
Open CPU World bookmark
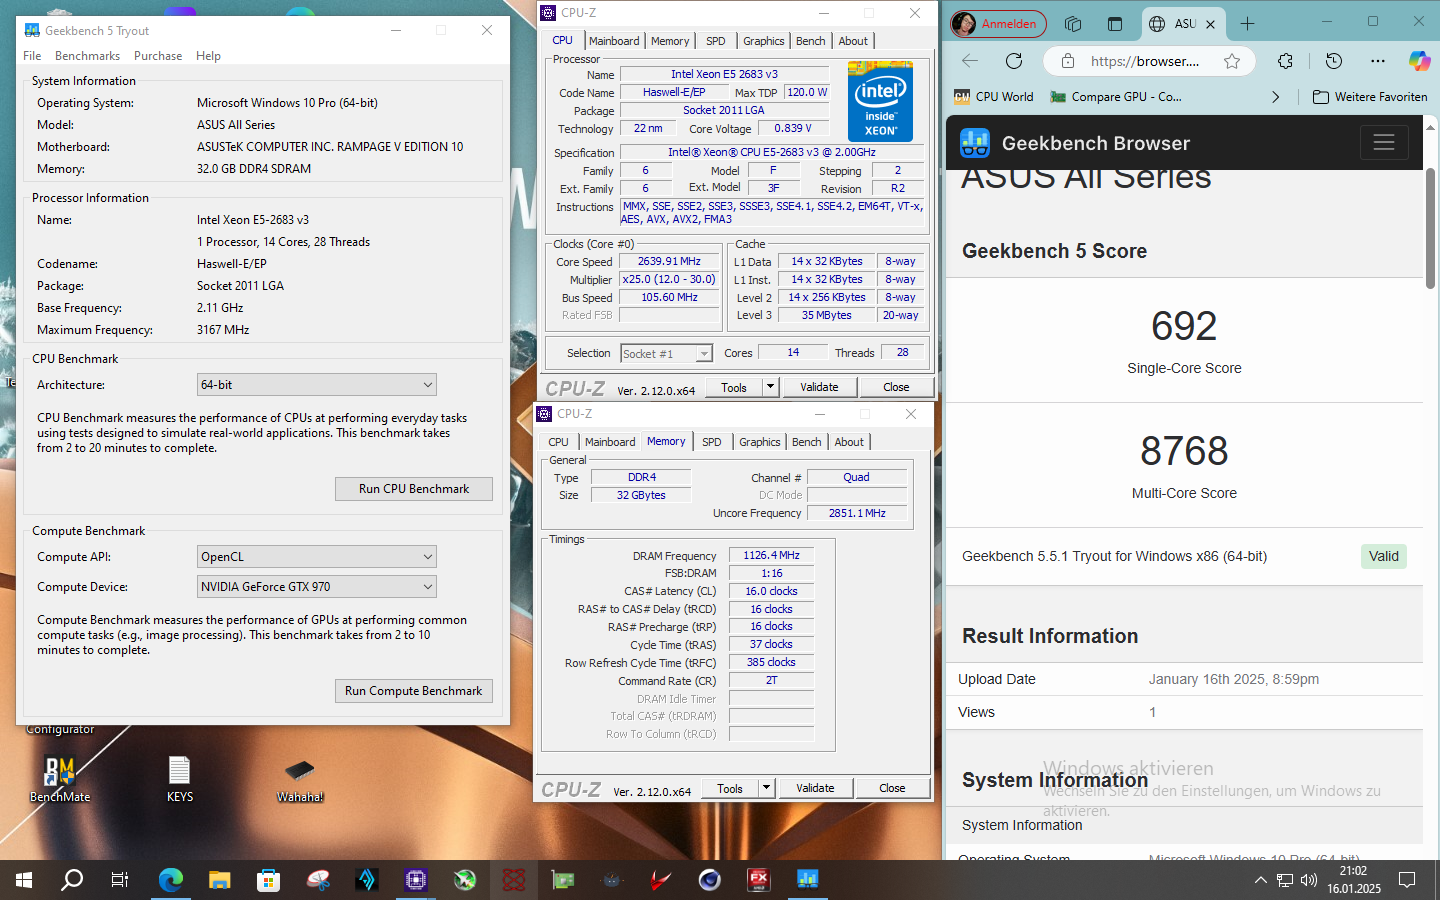[x=994, y=97]
